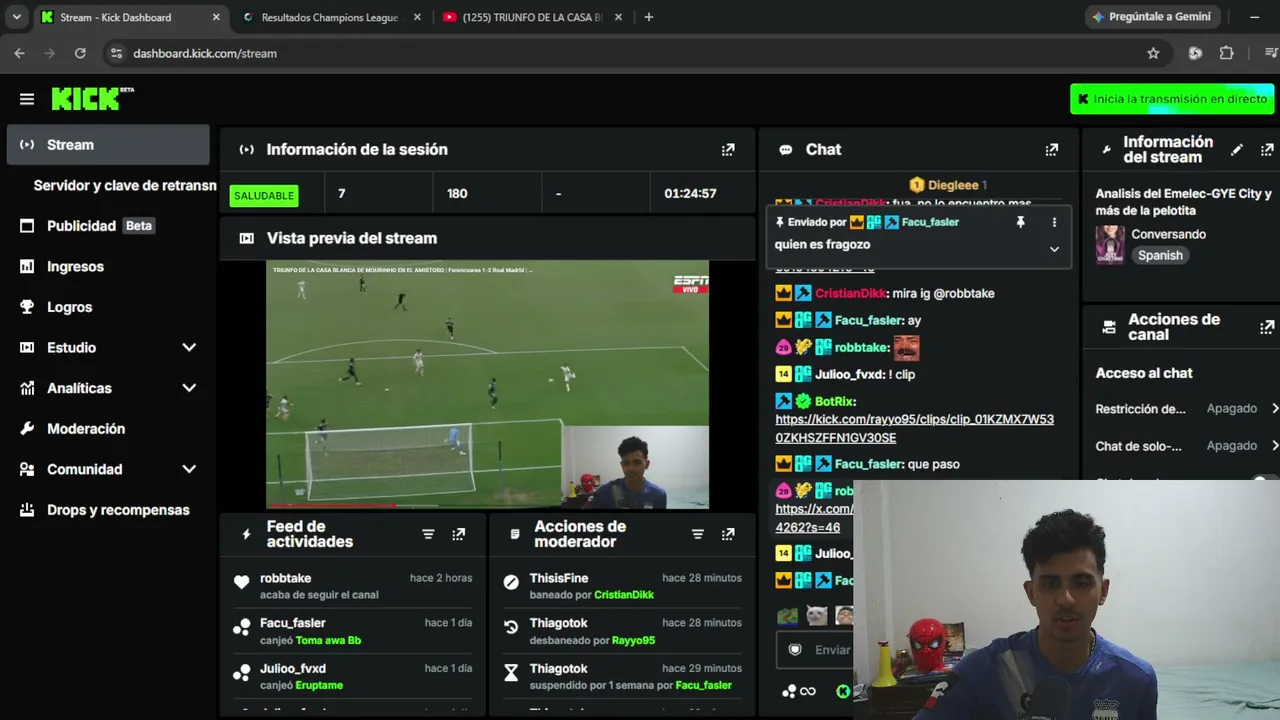1280x720 pixels.
Task: Go back to the previous page
Action: tap(19, 53)
